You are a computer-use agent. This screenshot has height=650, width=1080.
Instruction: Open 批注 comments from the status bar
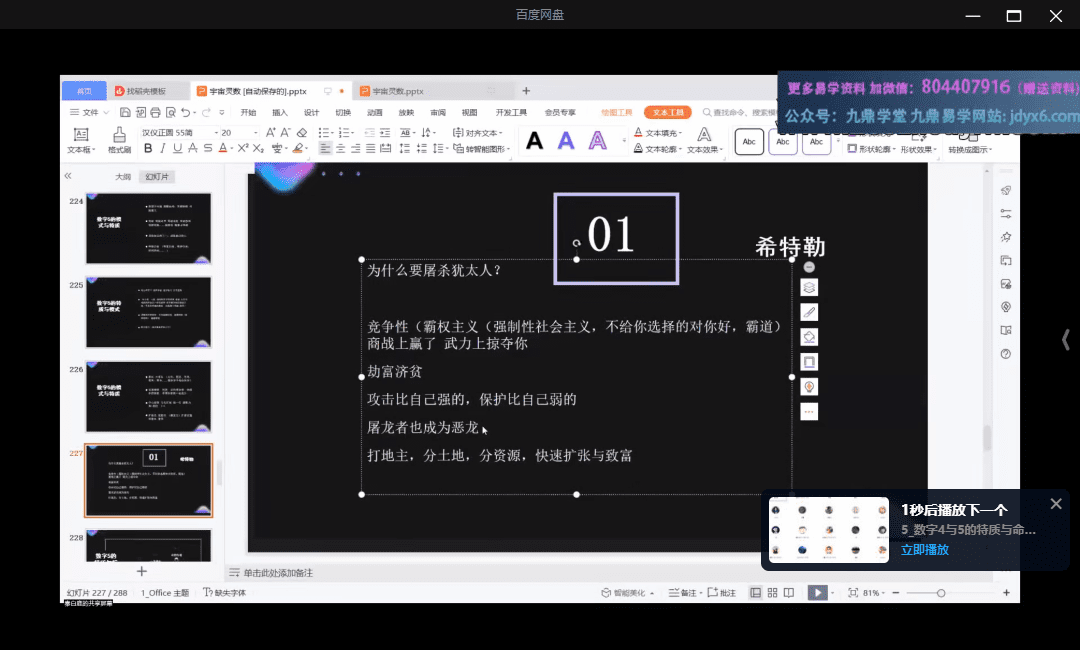(727, 591)
